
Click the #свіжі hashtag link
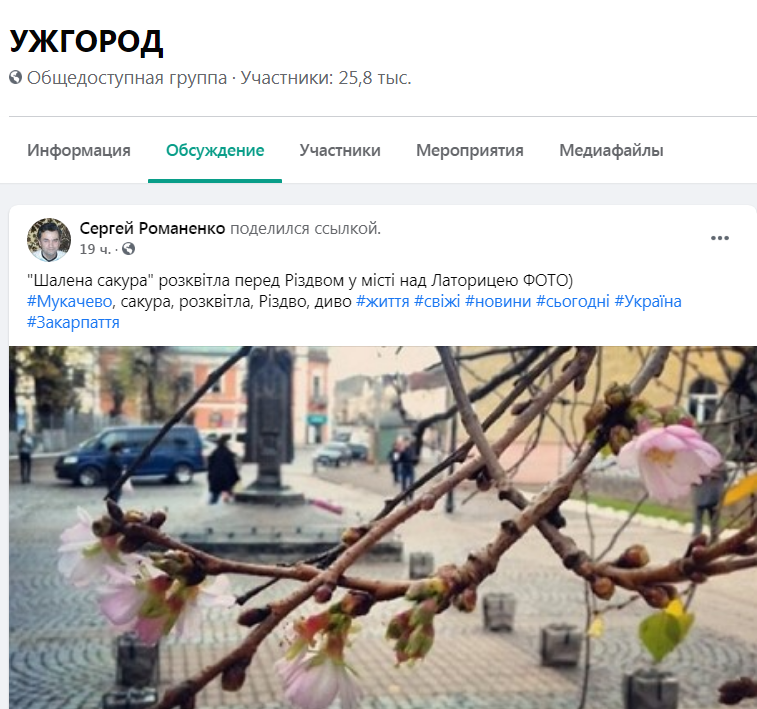point(437,301)
